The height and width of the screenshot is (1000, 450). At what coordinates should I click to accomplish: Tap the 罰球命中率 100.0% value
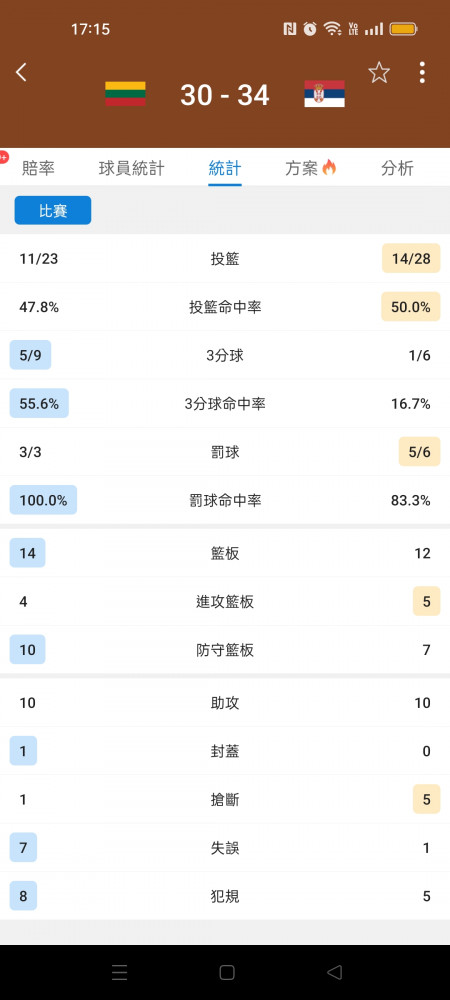tap(43, 500)
